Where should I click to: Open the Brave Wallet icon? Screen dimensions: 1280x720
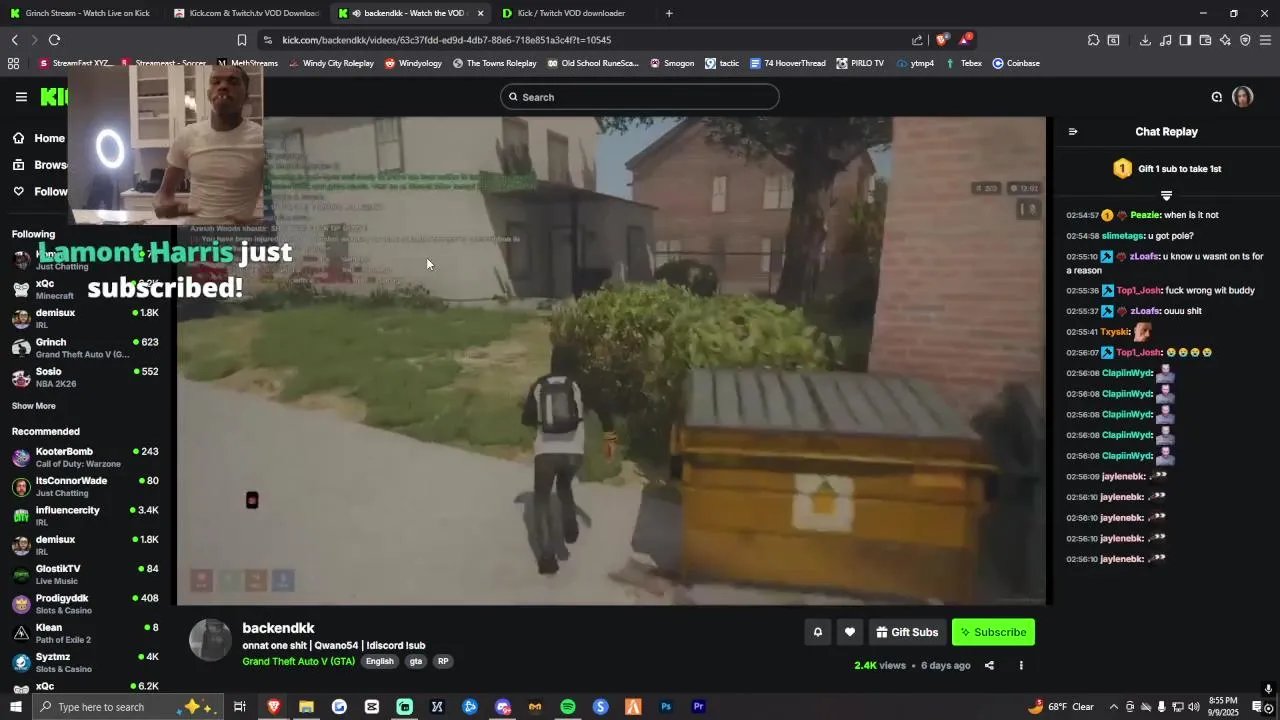(x=1205, y=40)
